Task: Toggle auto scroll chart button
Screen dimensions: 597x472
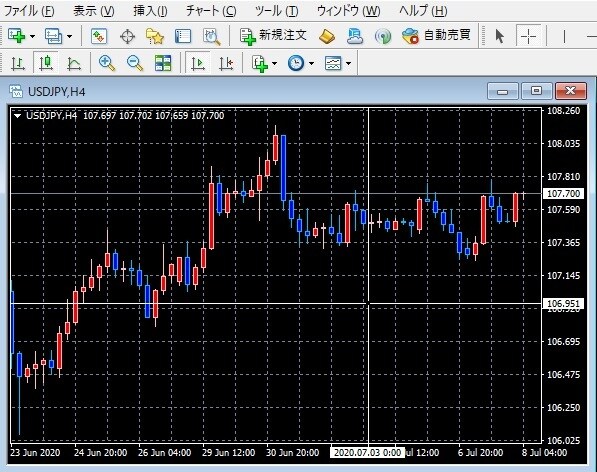Action: click(x=198, y=63)
